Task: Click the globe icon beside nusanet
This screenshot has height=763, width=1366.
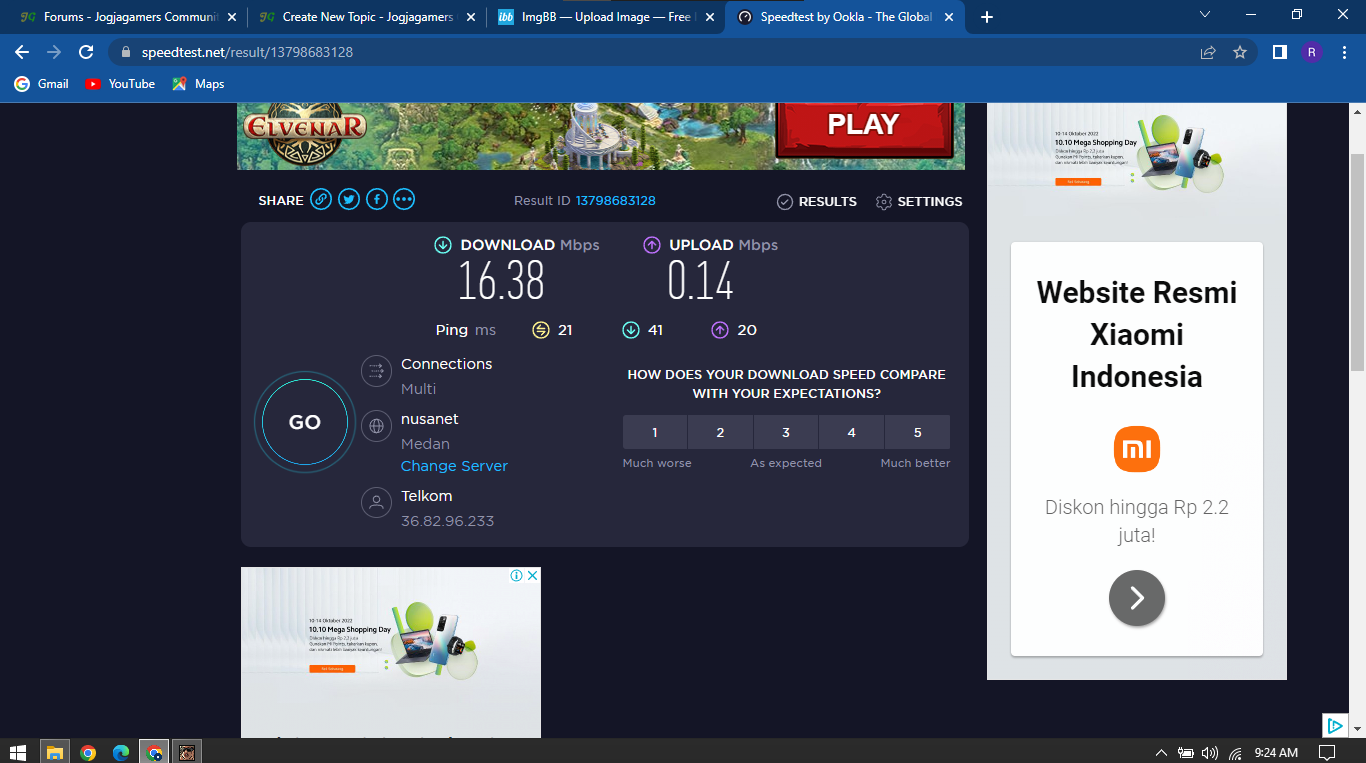Action: (377, 426)
